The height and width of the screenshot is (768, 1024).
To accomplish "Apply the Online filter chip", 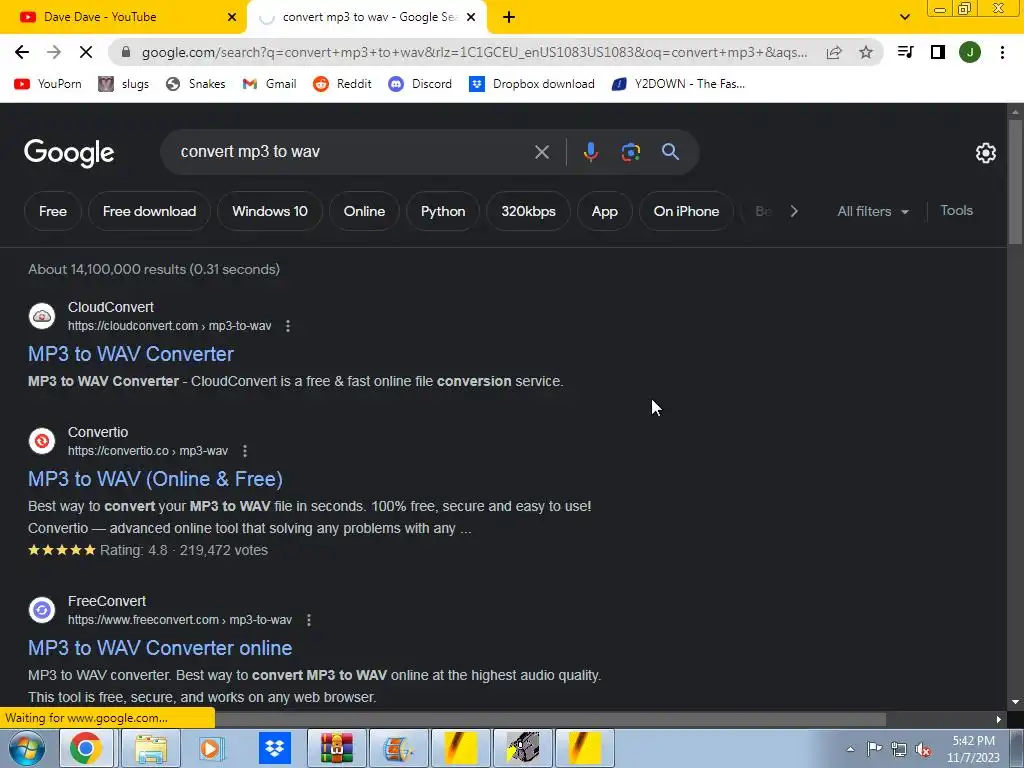I will tap(364, 211).
